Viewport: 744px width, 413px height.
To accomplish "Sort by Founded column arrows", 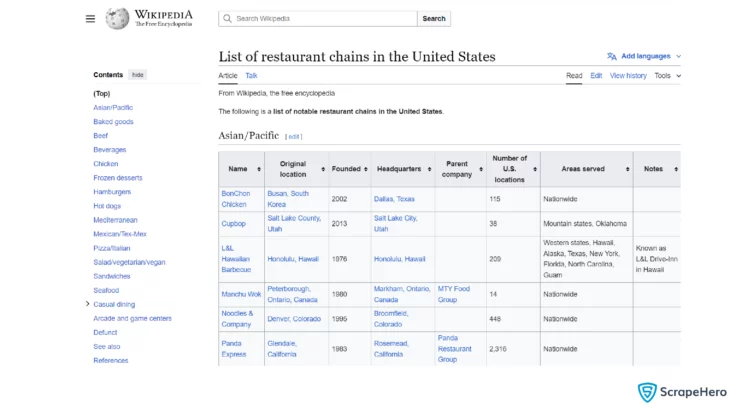I will tap(366, 169).
